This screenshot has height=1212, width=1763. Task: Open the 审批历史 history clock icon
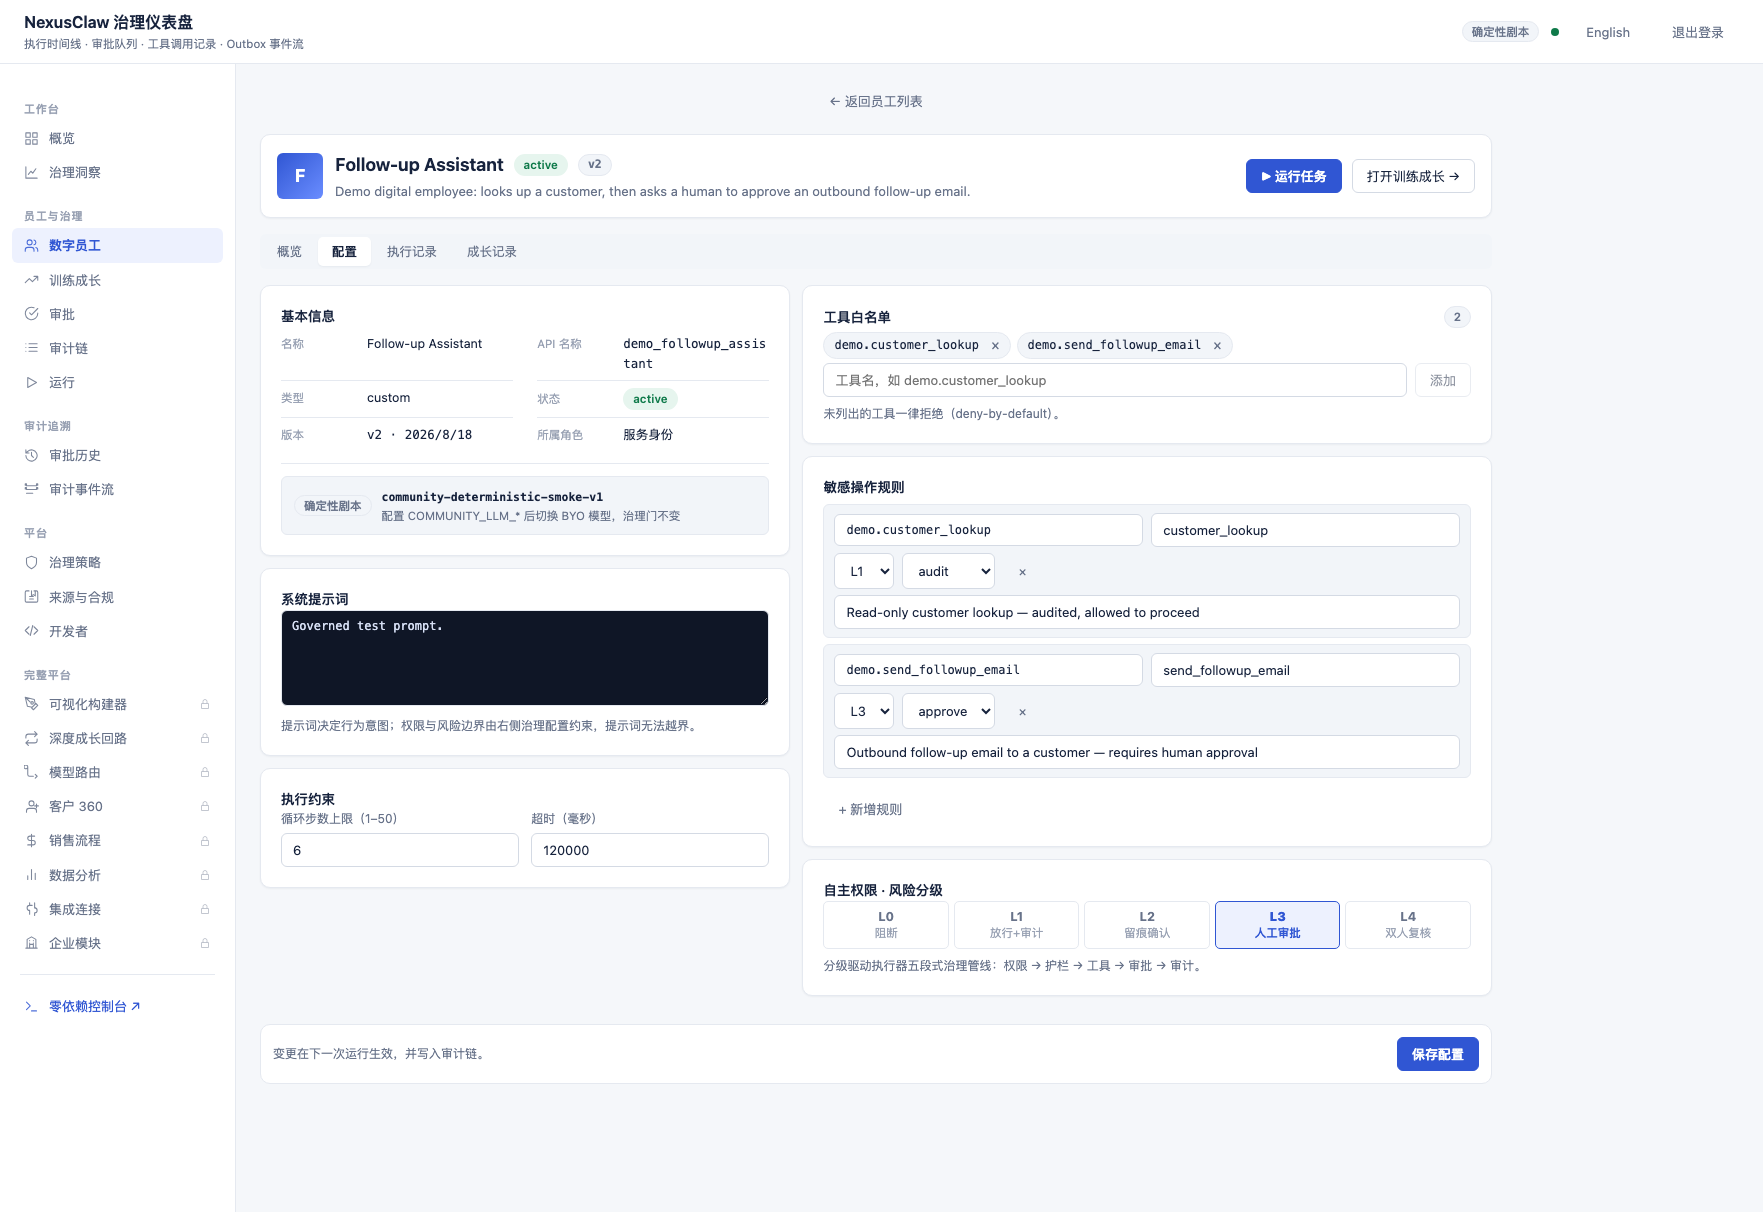click(31, 456)
